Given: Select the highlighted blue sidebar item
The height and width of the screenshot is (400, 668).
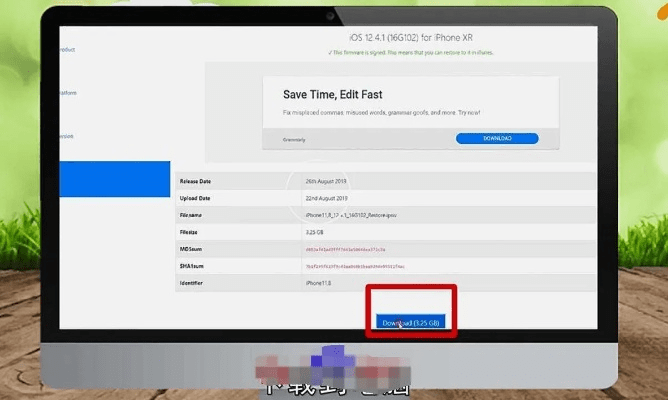Looking at the screenshot, I should click(114, 179).
